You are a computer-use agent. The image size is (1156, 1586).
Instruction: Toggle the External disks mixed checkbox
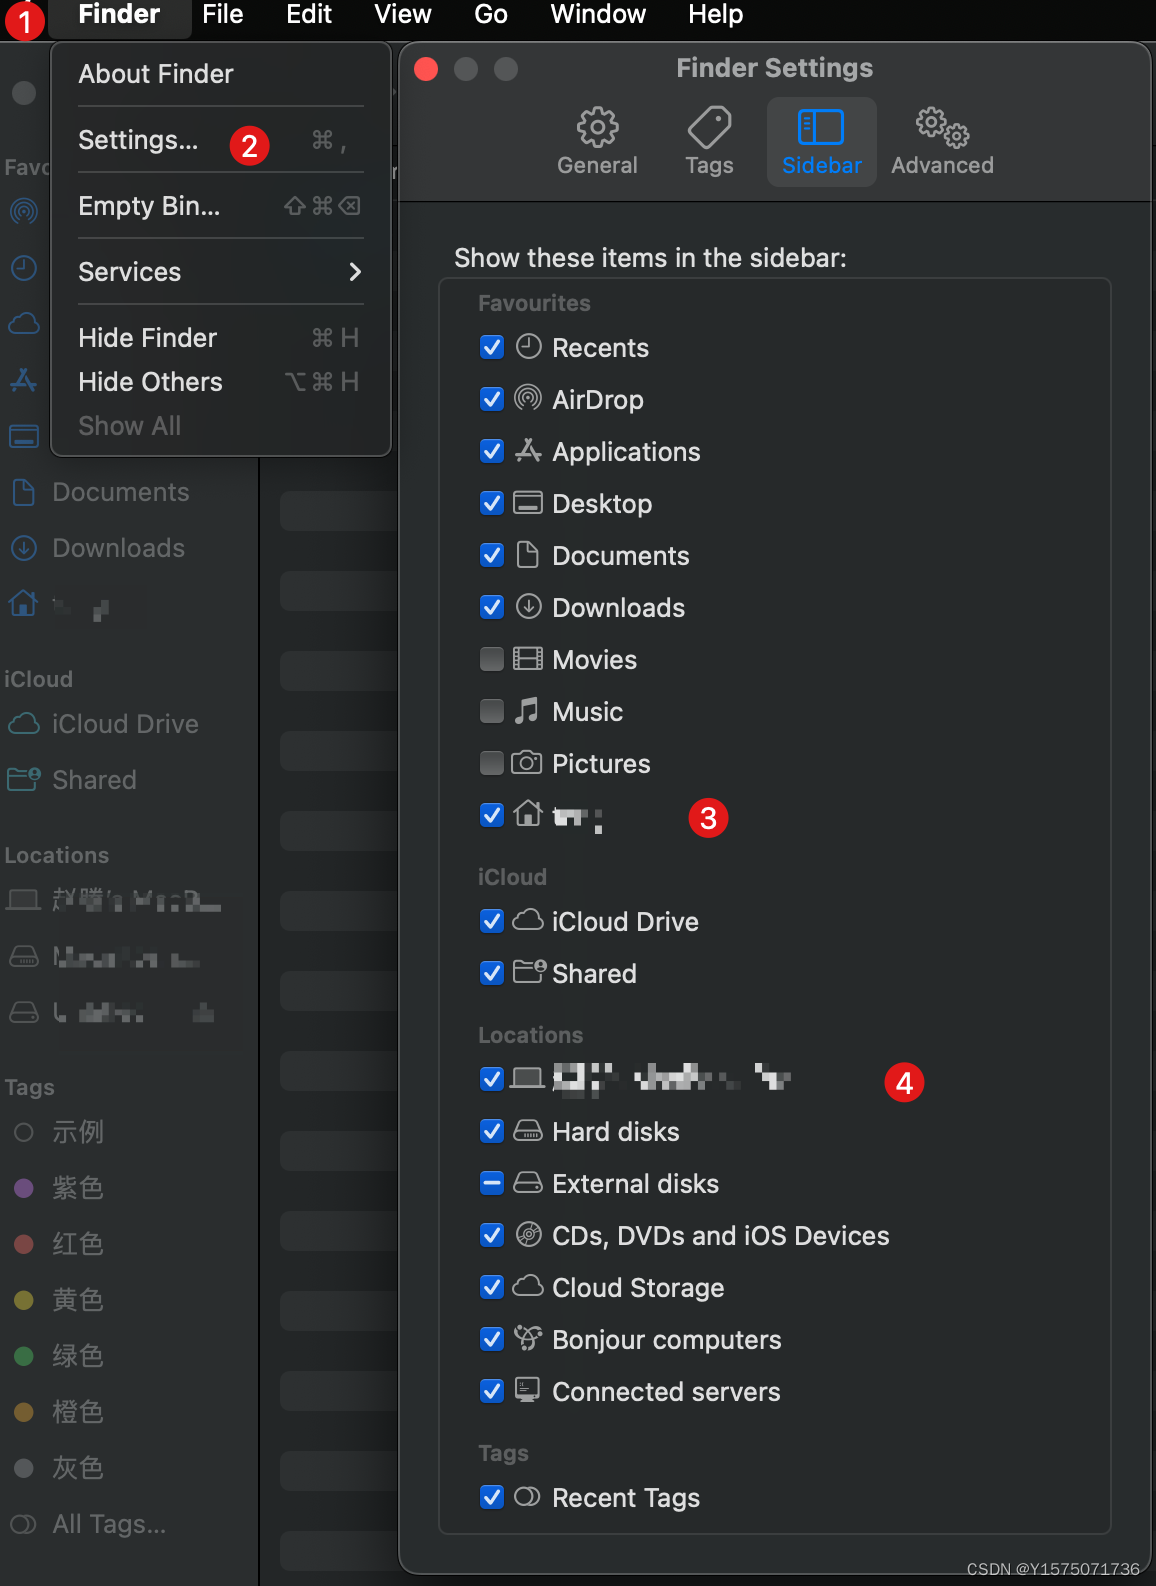click(492, 1183)
